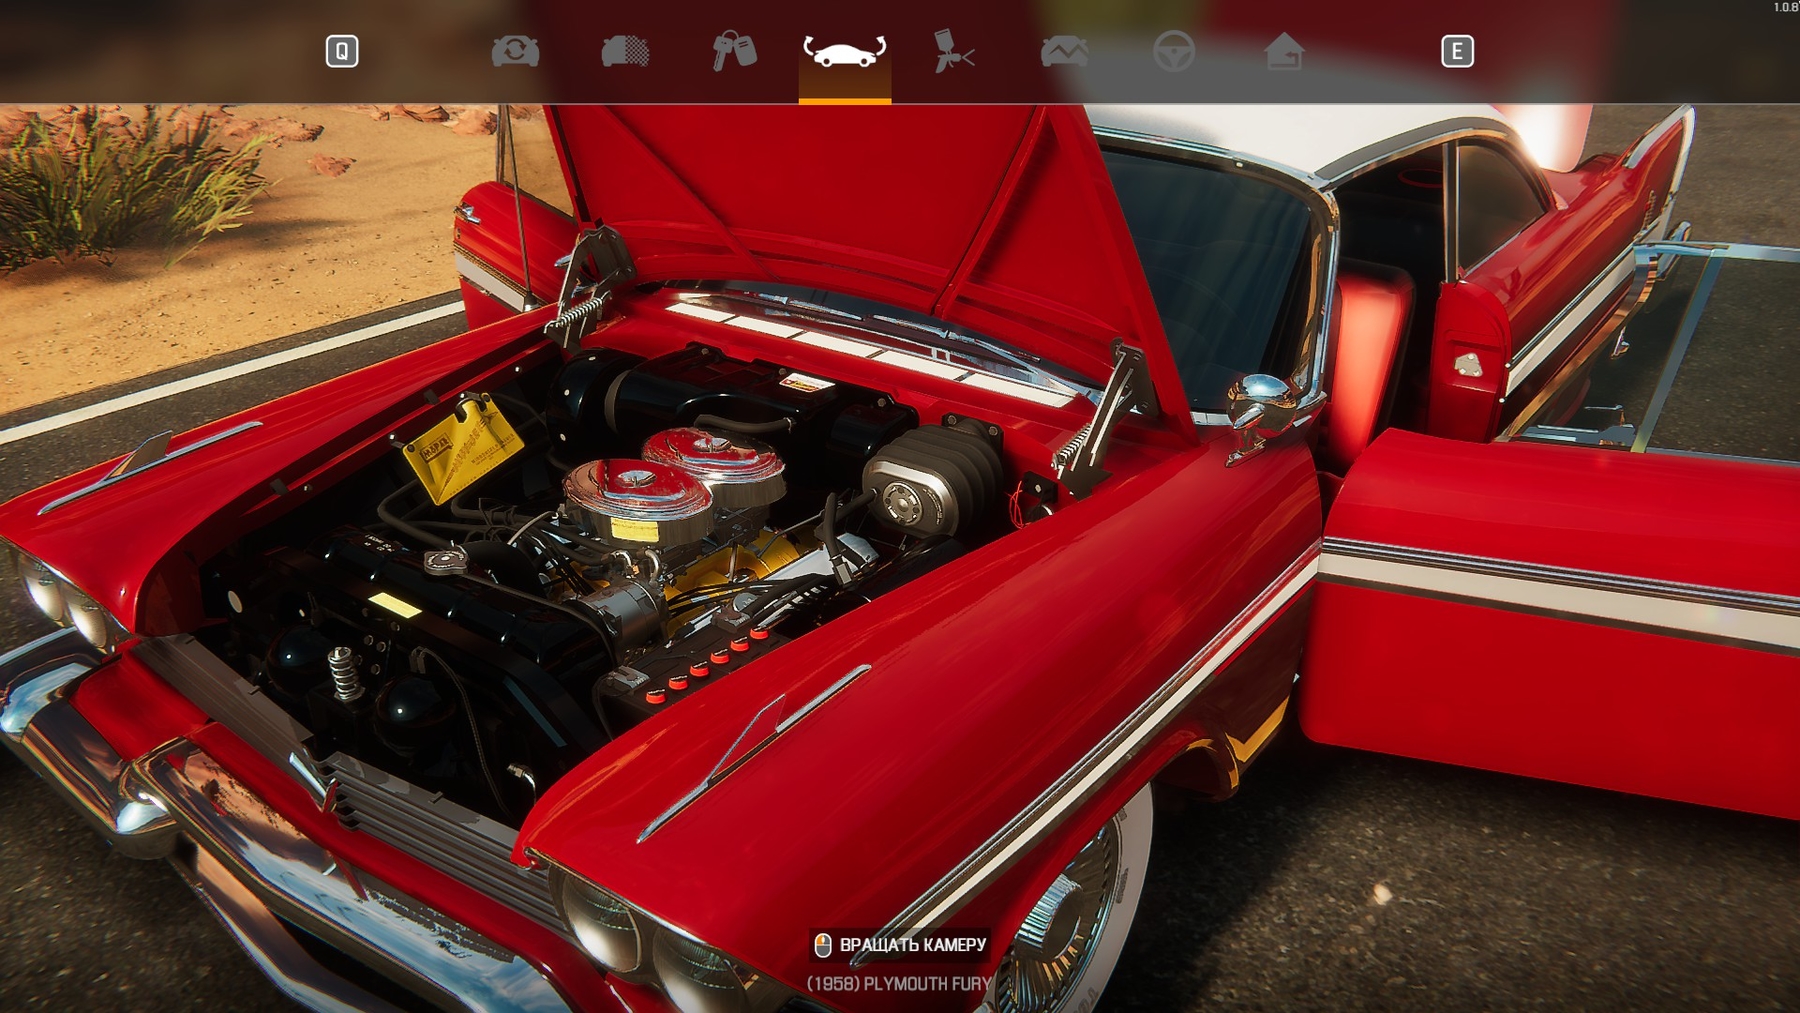Image resolution: width=1800 pixels, height=1013 pixels.
Task: Click the chrome side mirror
Action: point(1260,400)
